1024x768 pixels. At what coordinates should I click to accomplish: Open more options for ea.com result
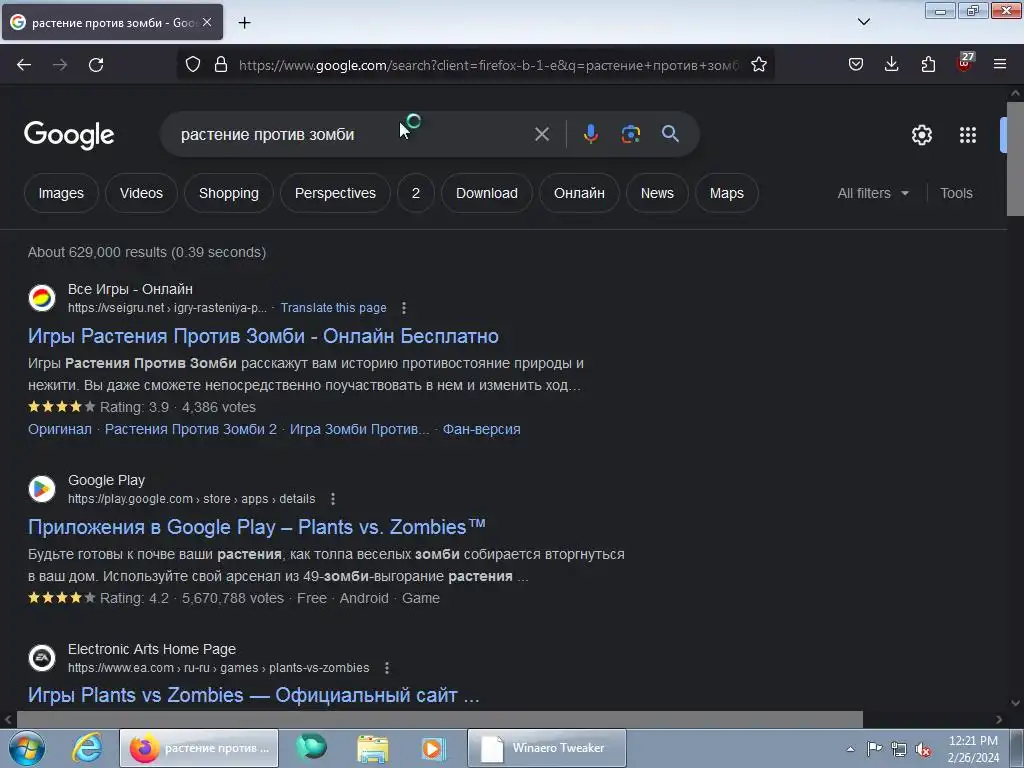(x=387, y=668)
